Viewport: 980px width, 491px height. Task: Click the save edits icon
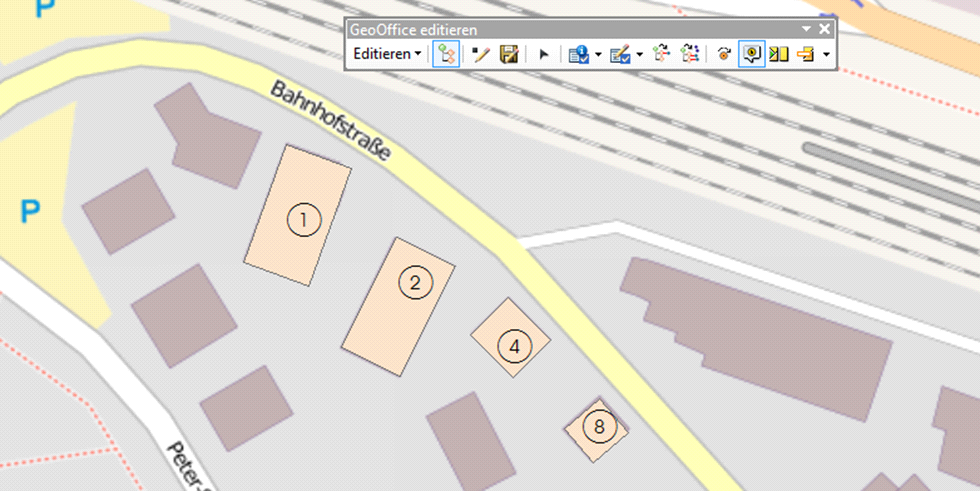pyautogui.click(x=509, y=54)
